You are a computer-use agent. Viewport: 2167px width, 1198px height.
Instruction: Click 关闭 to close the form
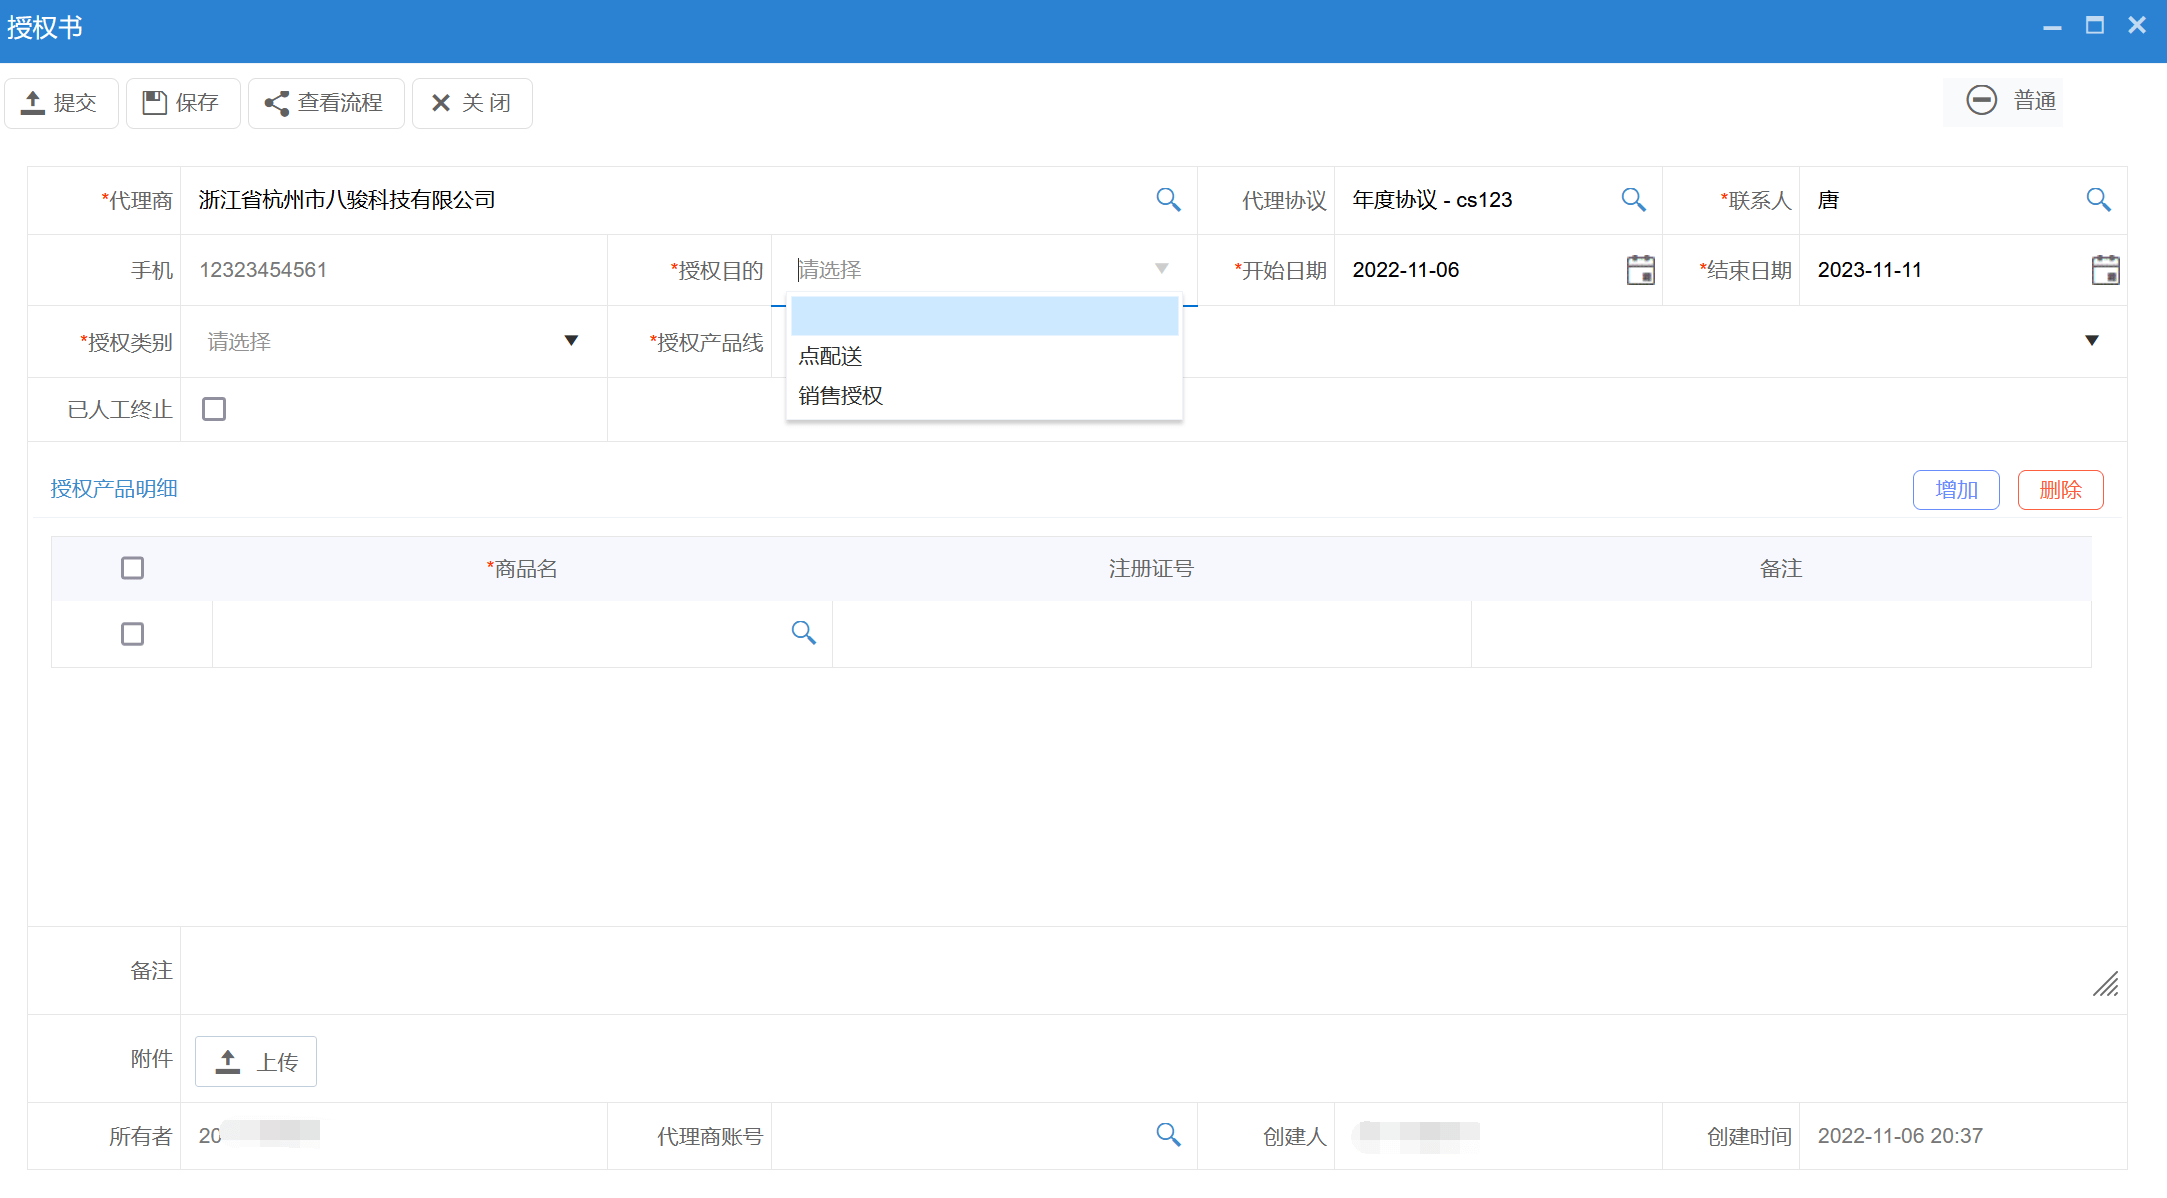point(471,102)
